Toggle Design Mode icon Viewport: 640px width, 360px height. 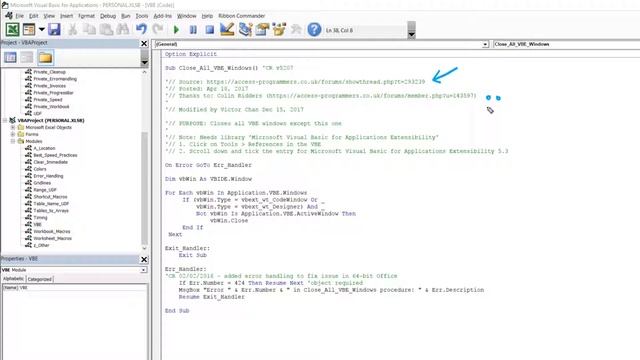(227, 29)
